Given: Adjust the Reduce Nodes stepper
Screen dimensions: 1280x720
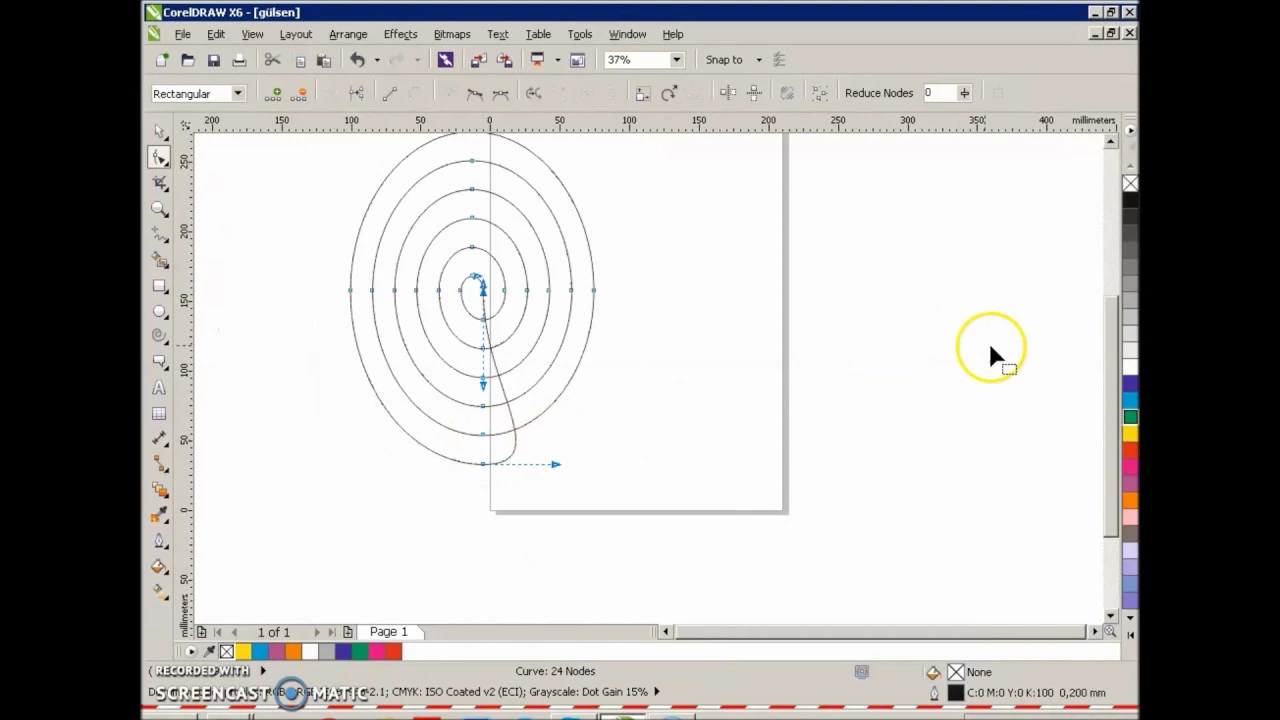Looking at the screenshot, I should (964, 93).
